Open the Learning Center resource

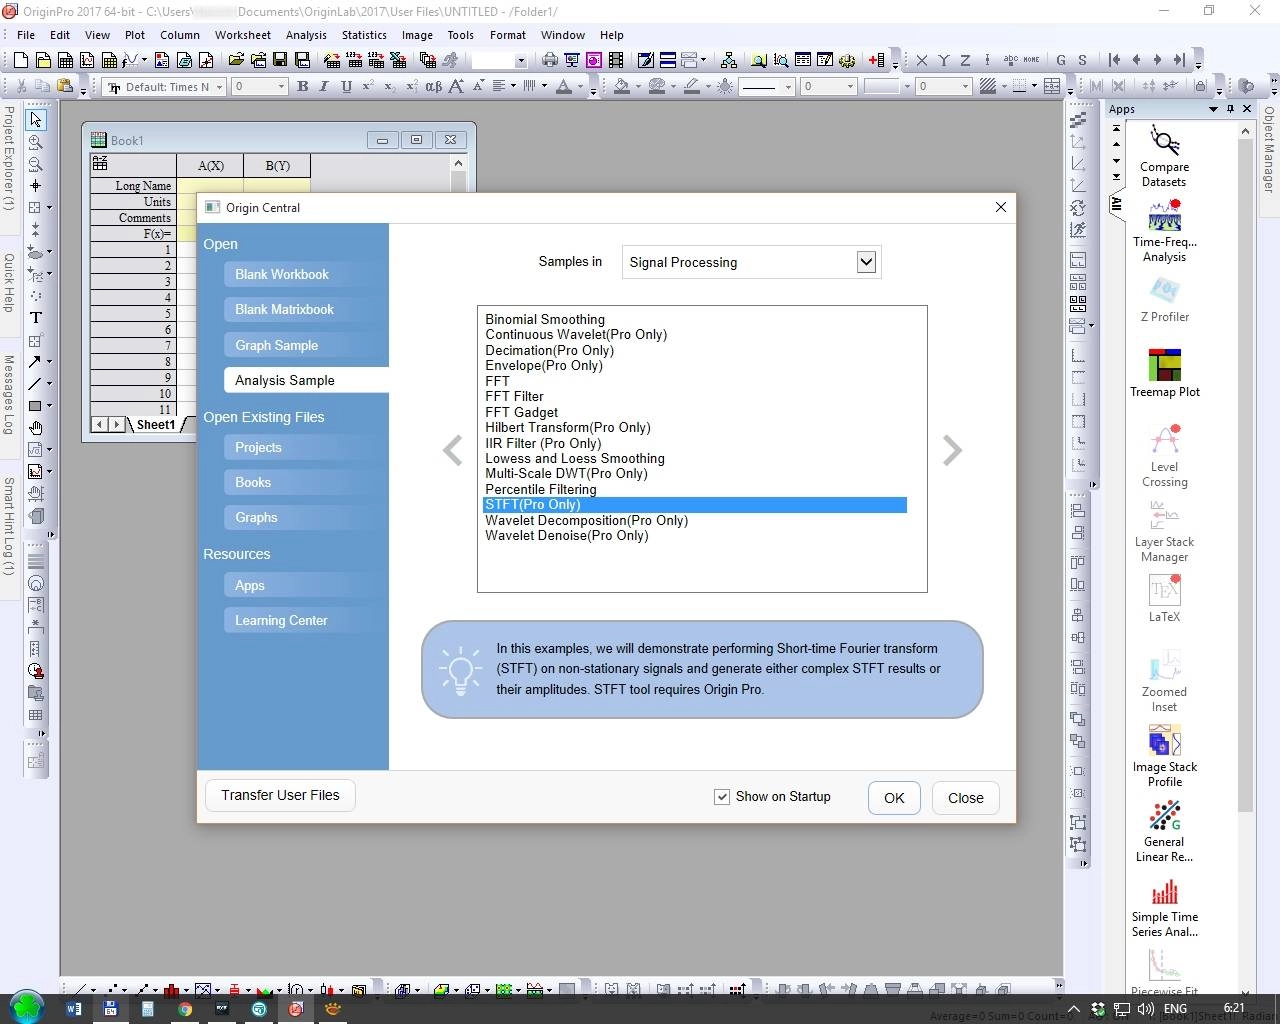click(x=281, y=620)
